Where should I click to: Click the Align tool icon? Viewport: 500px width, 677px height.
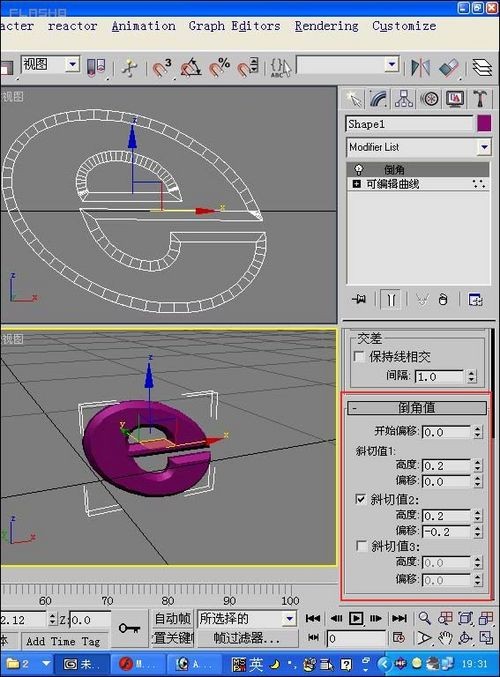click(449, 68)
